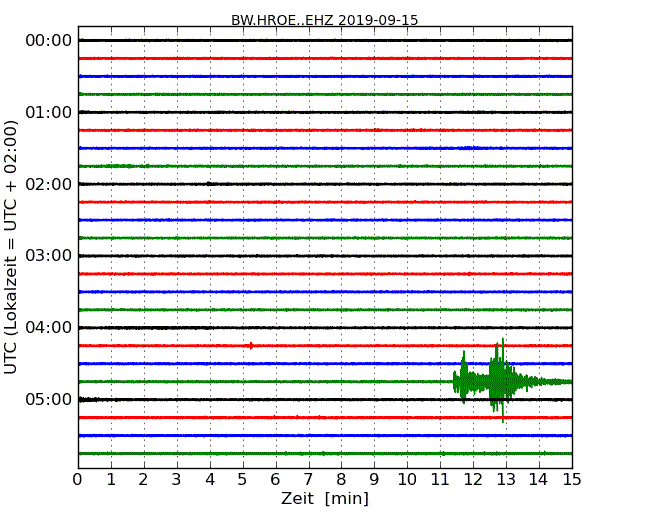
Task: Click the 02:00 time label
Action: point(49,184)
